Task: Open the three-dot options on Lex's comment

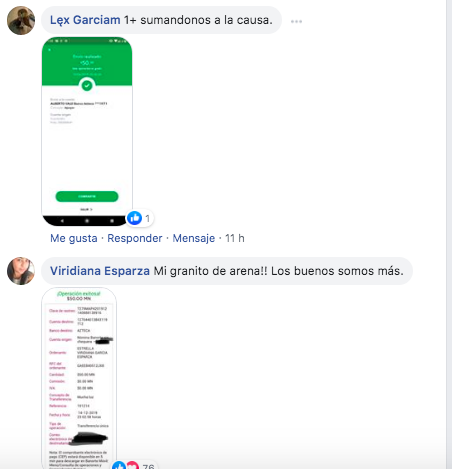Action: point(296,21)
